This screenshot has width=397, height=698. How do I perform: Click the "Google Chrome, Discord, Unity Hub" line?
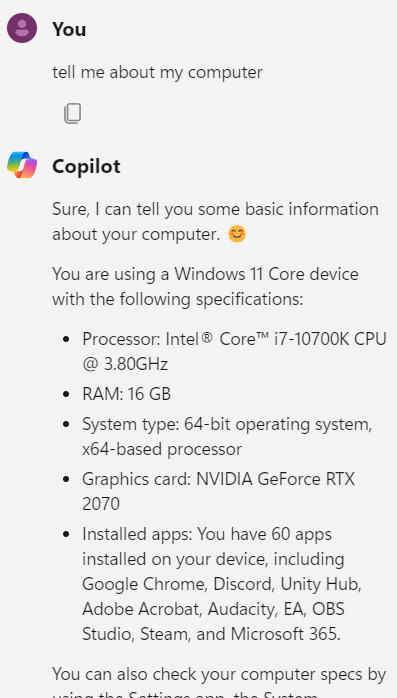point(222,584)
